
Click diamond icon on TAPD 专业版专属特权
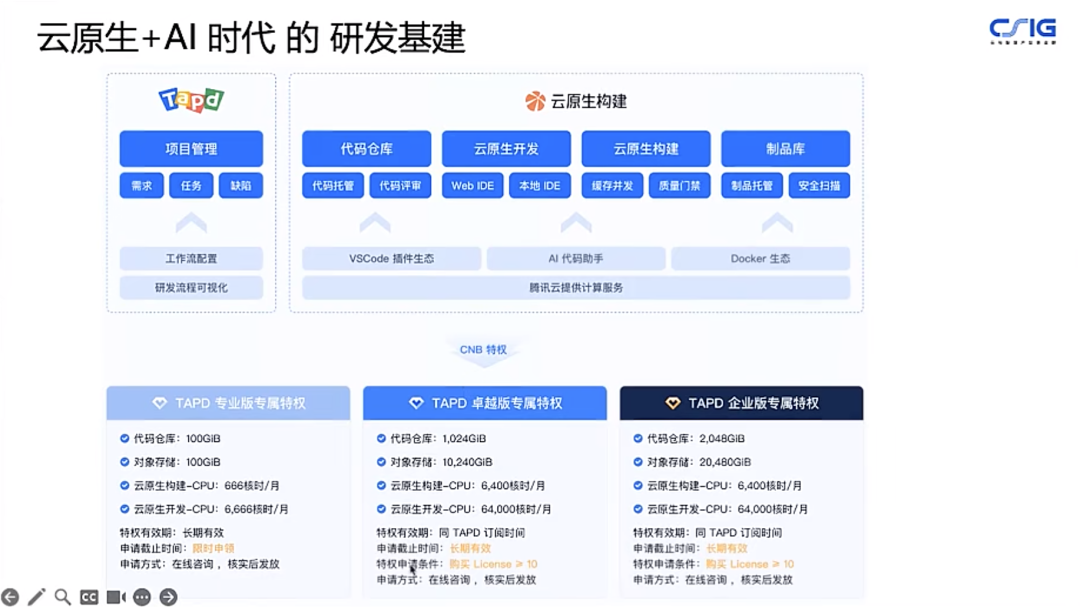point(160,403)
